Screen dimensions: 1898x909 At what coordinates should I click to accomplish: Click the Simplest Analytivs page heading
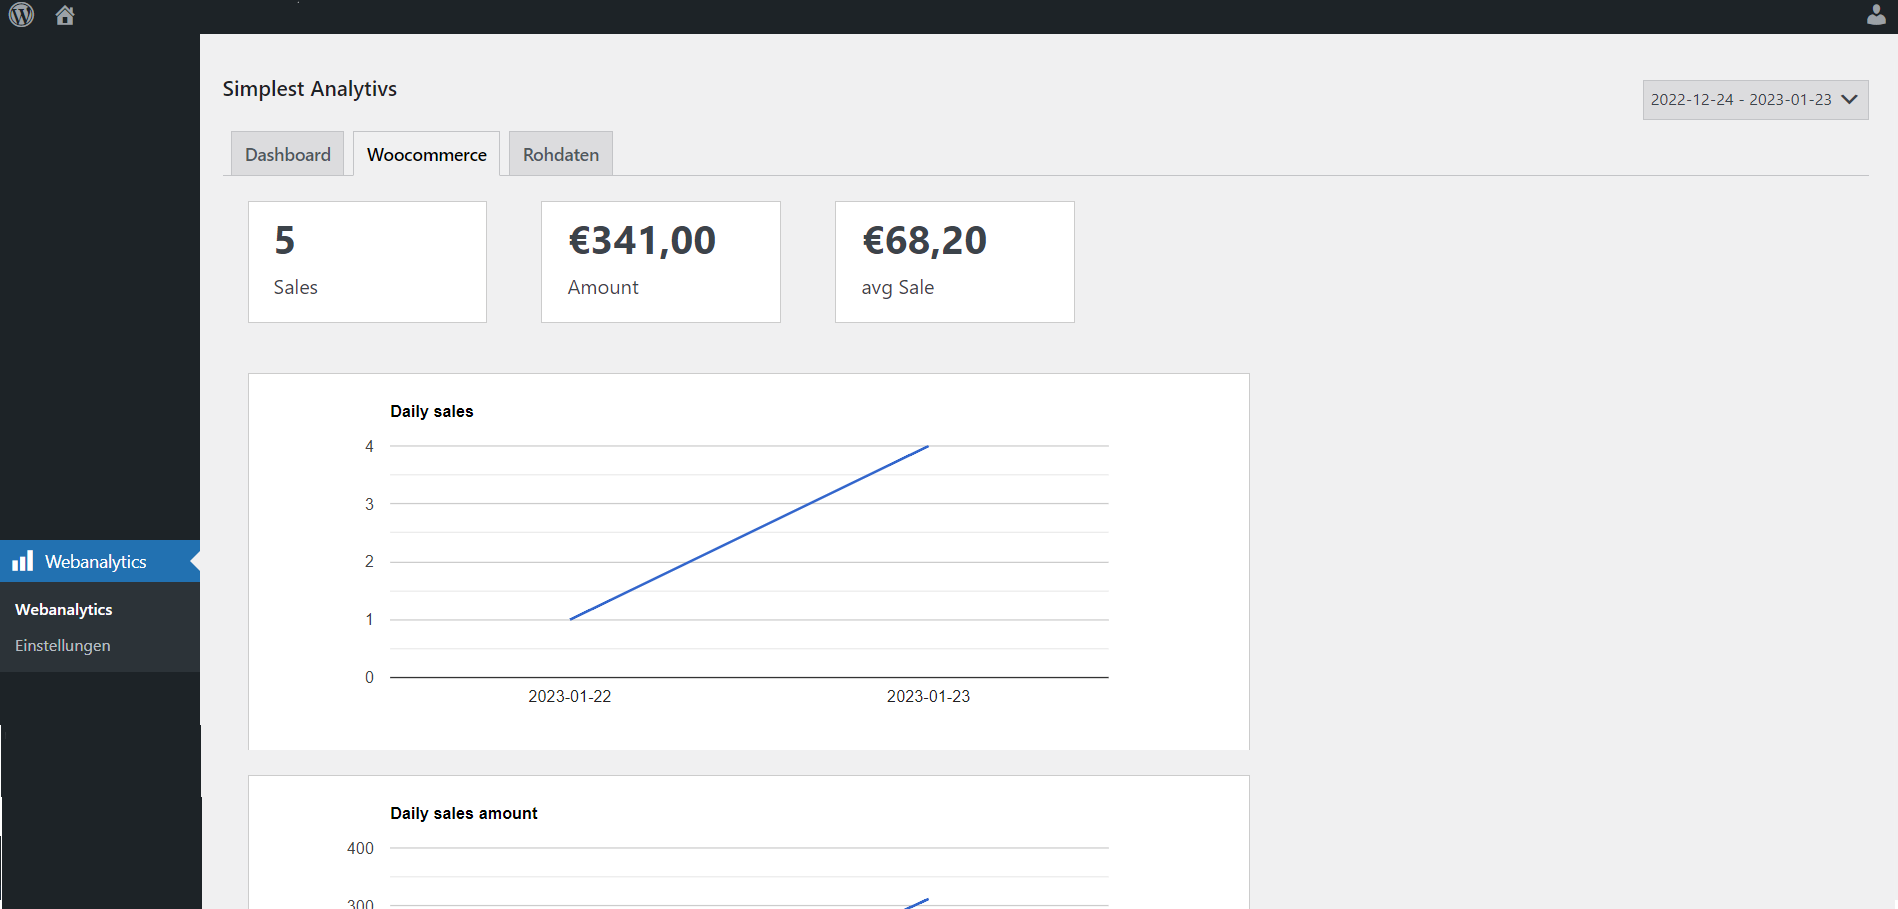309,88
